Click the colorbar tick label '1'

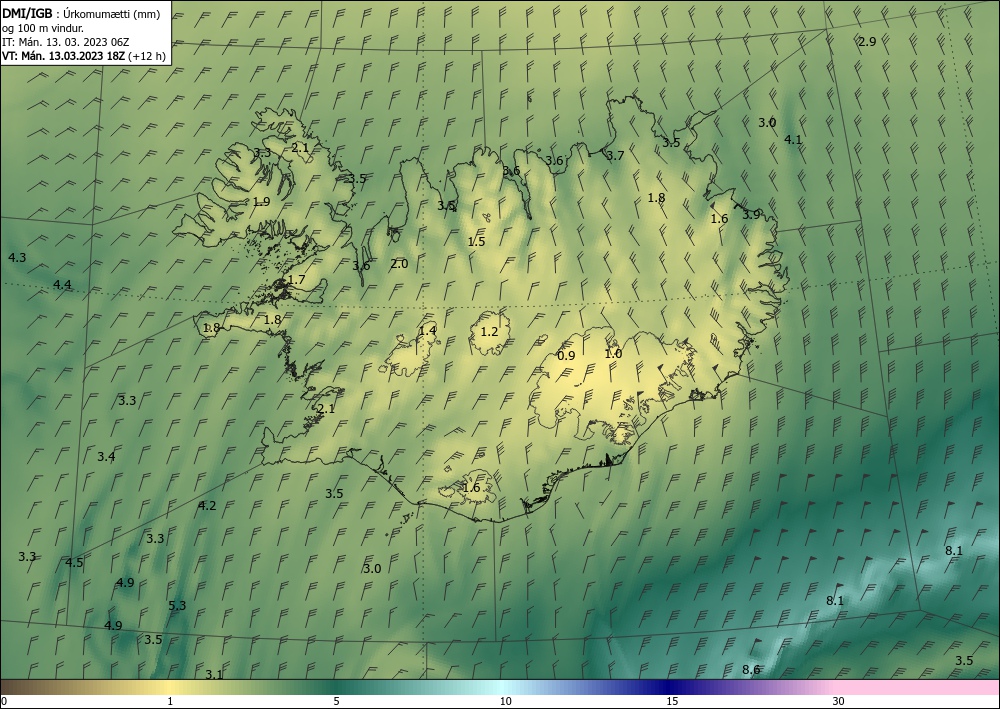tap(170, 701)
